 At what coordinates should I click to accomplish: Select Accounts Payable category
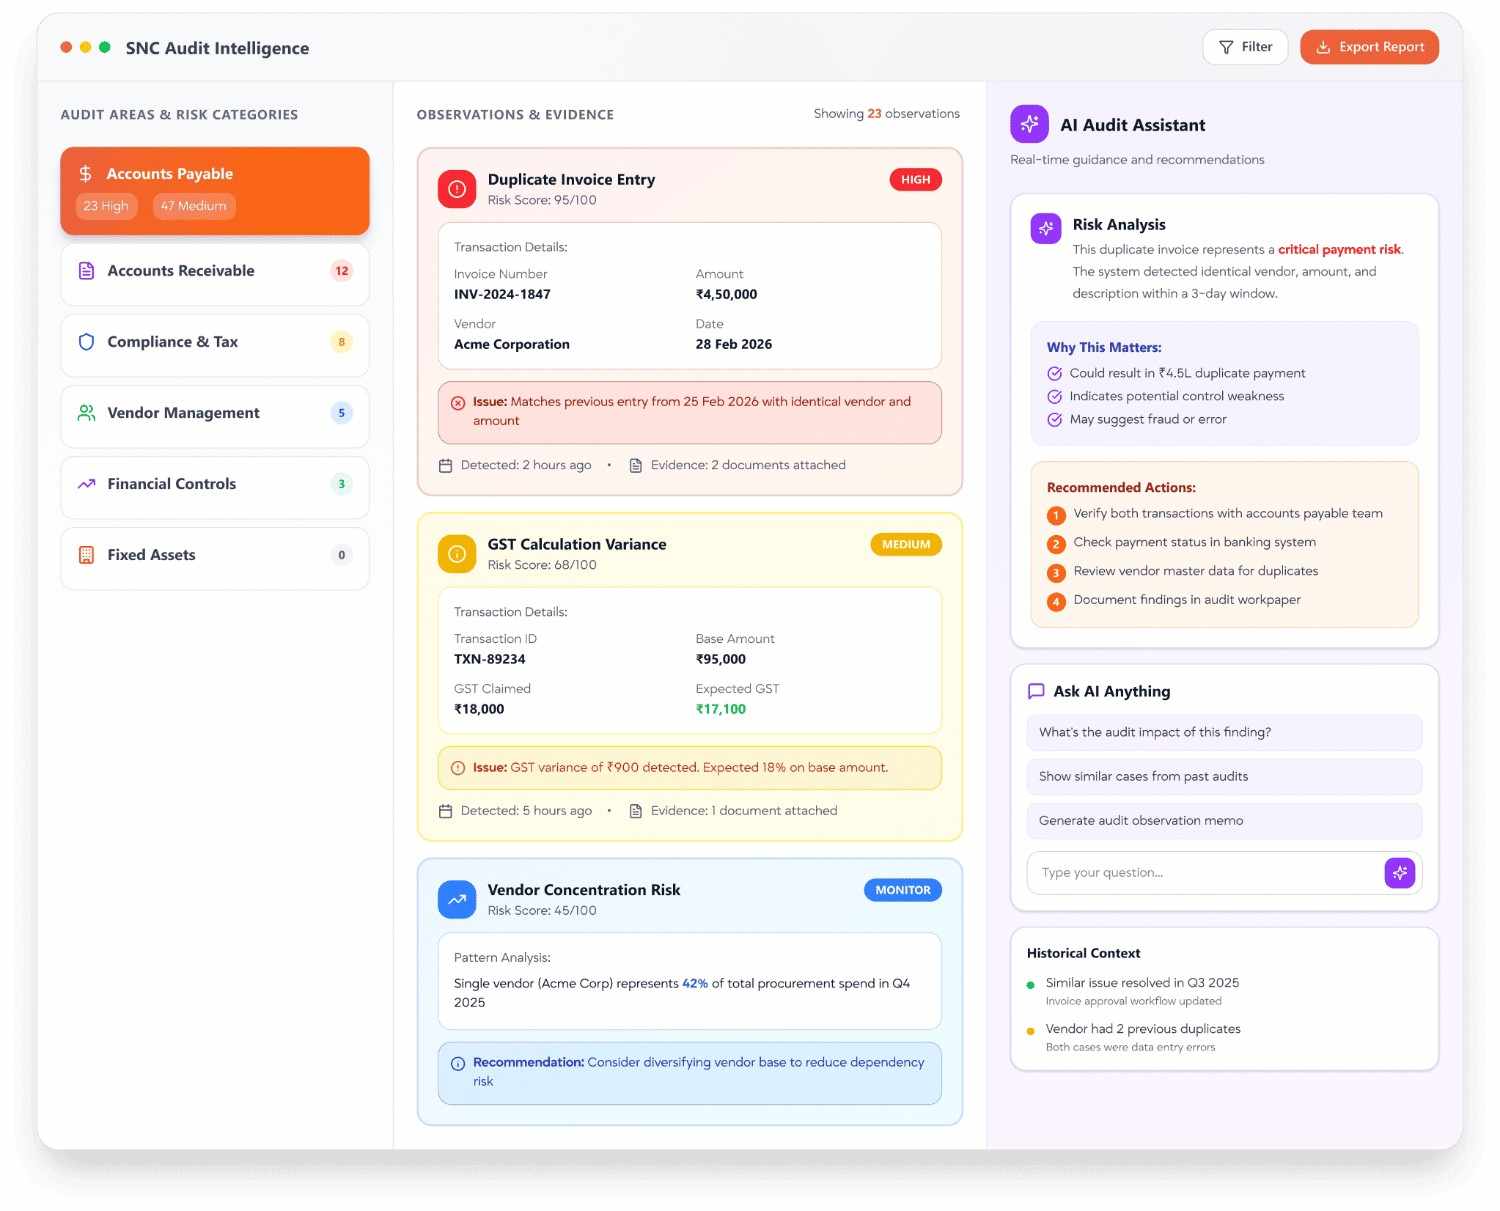215,191
